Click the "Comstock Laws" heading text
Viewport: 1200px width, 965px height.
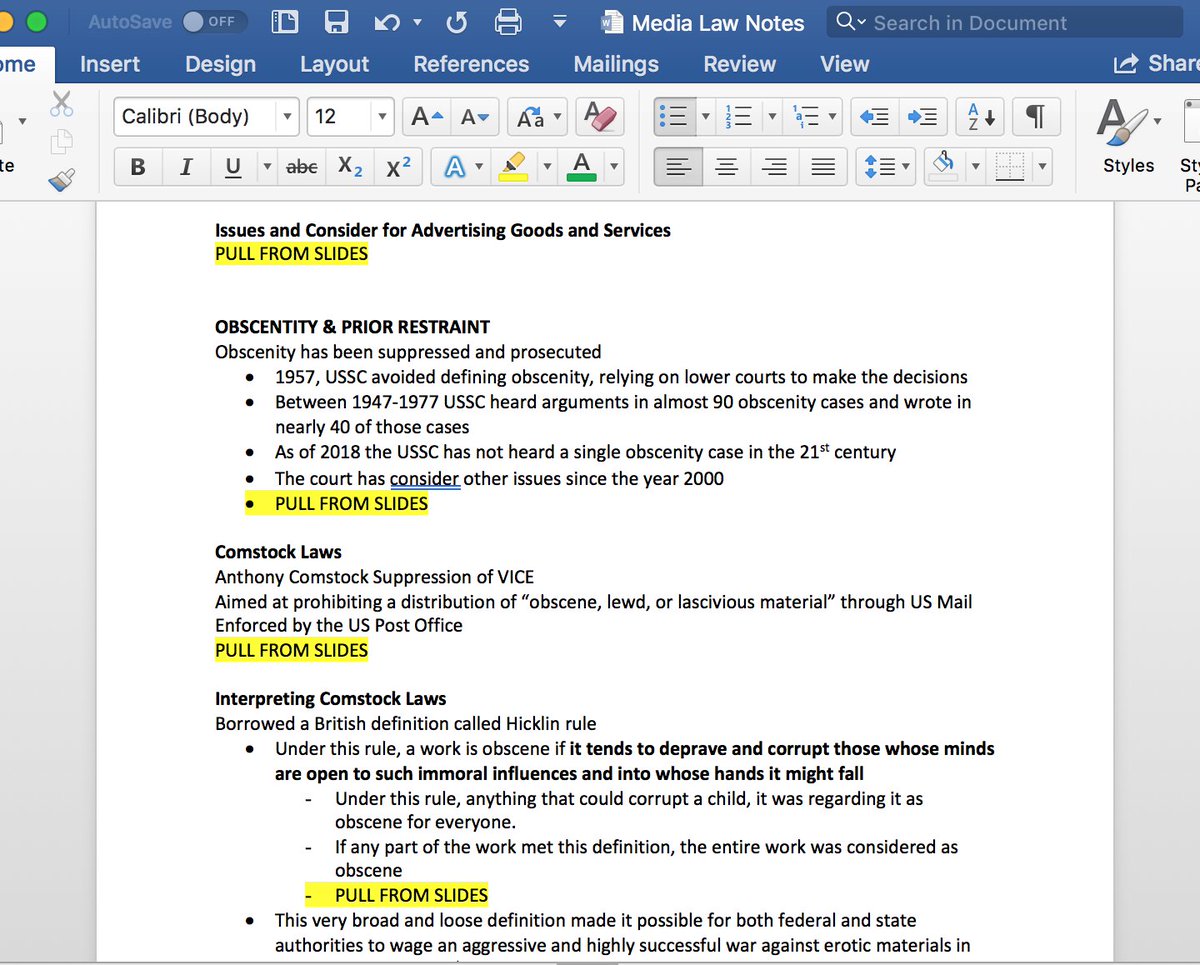278,552
